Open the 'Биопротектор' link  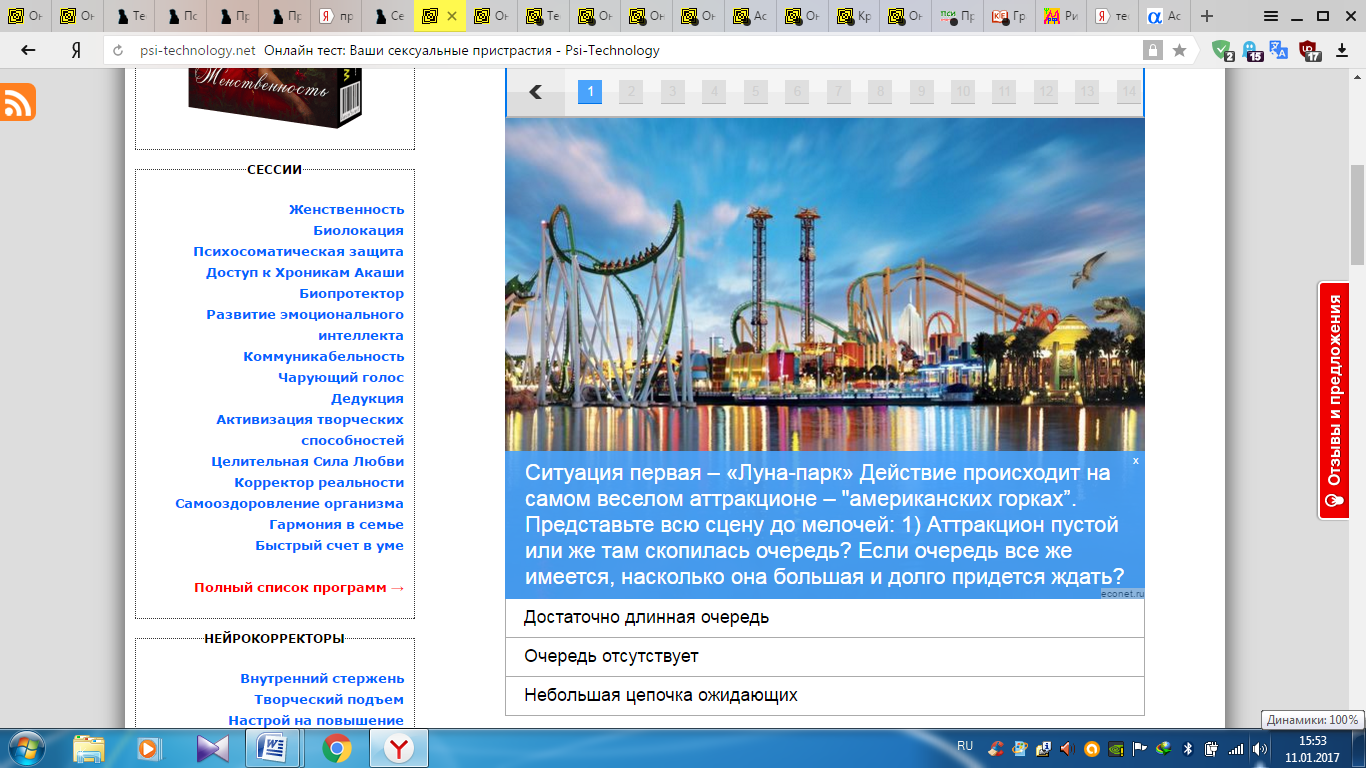352,293
